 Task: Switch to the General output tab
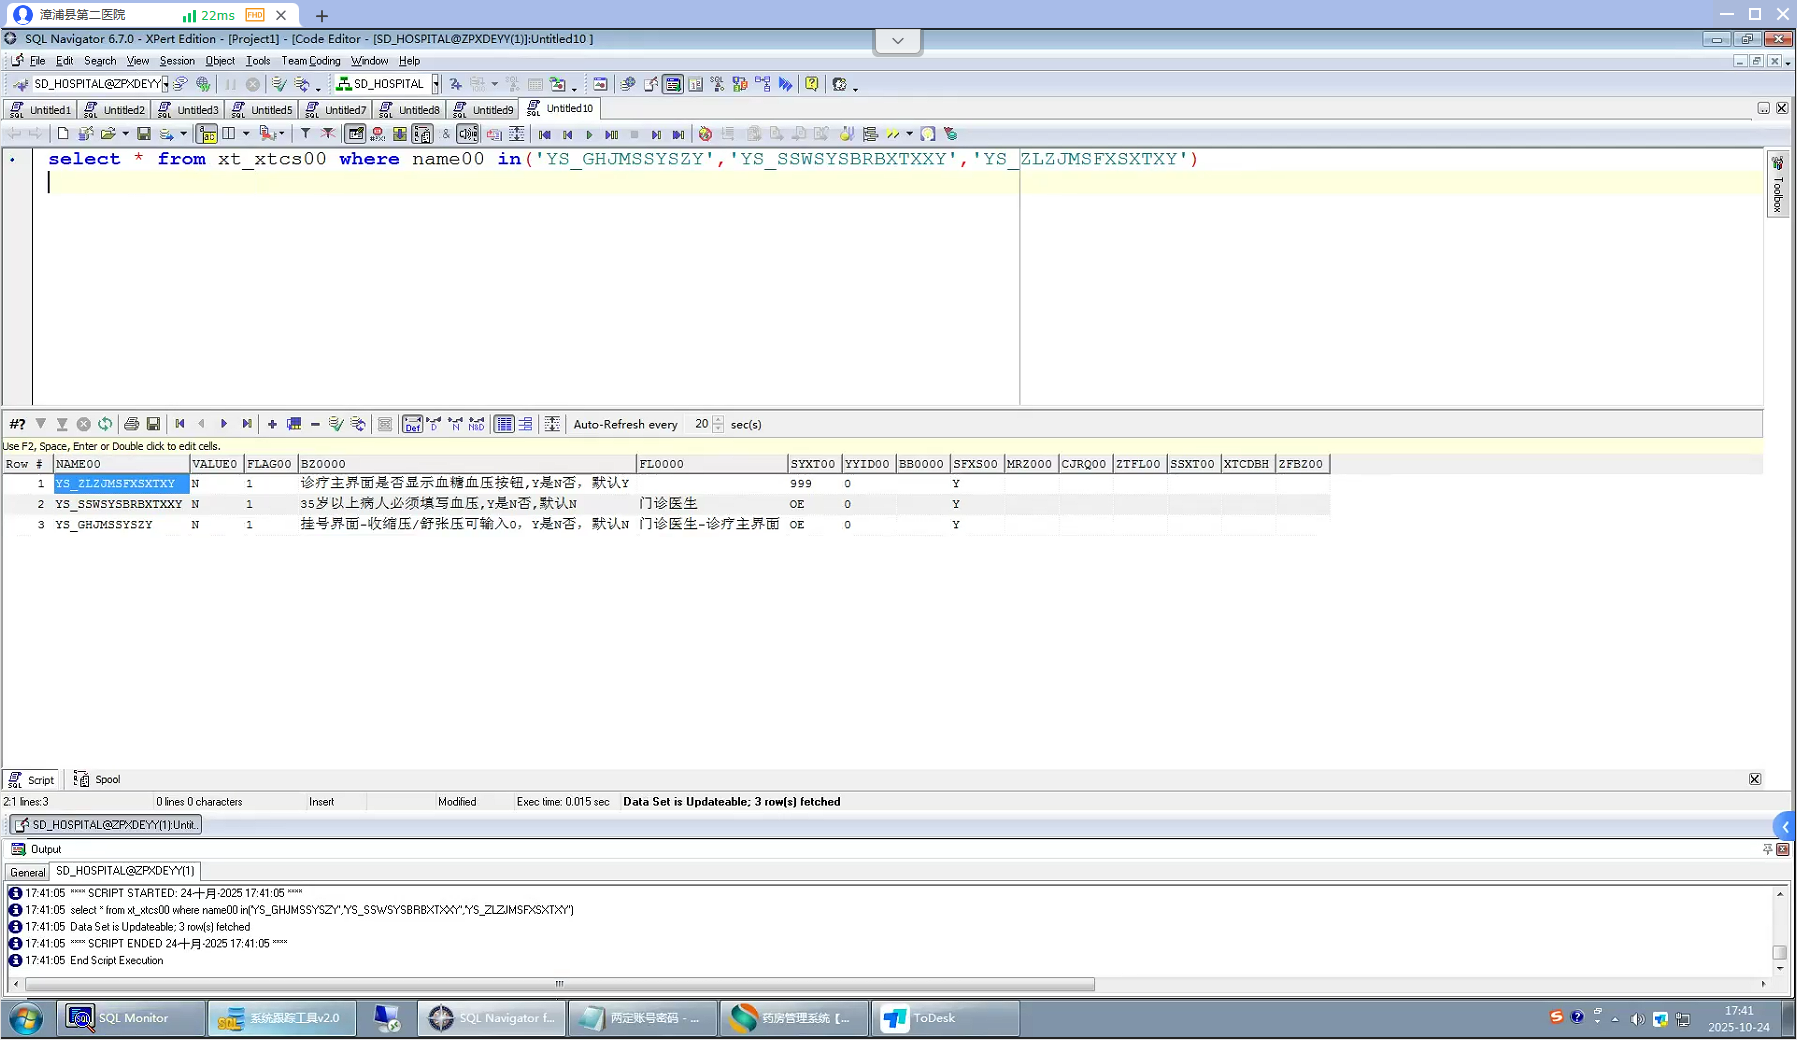pos(27,872)
